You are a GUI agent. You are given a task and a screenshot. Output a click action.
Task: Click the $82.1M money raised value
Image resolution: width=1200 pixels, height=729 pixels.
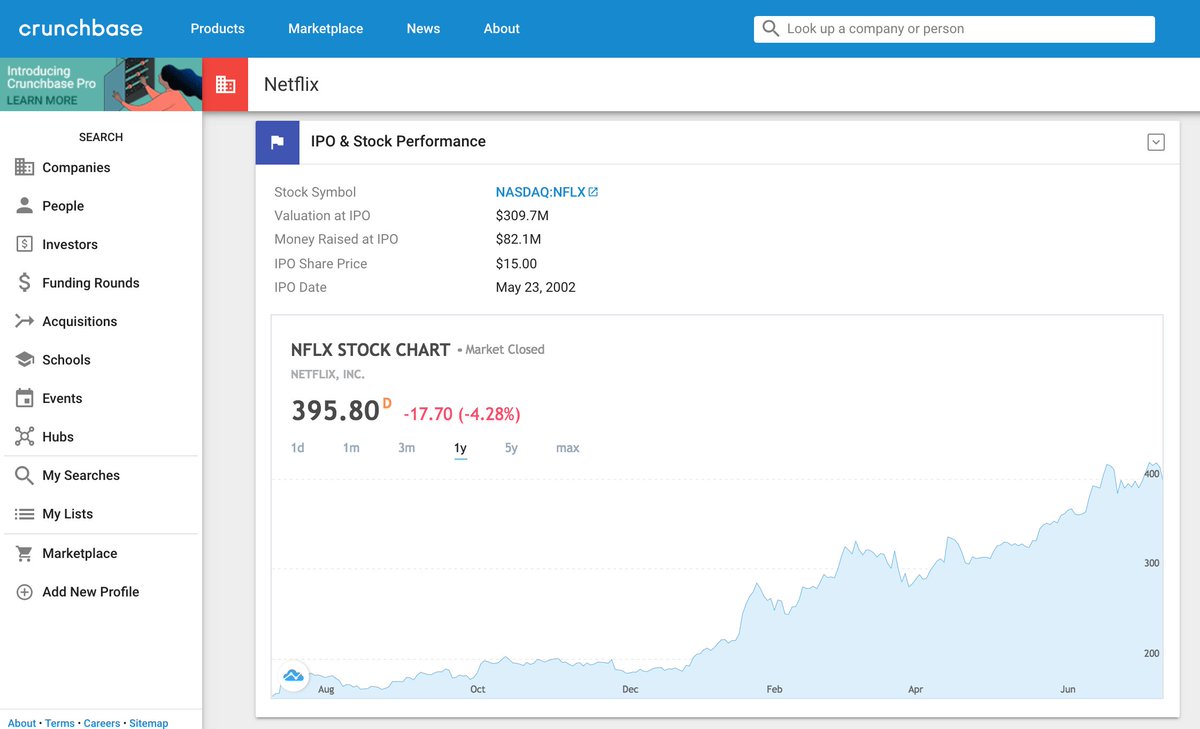coord(518,240)
